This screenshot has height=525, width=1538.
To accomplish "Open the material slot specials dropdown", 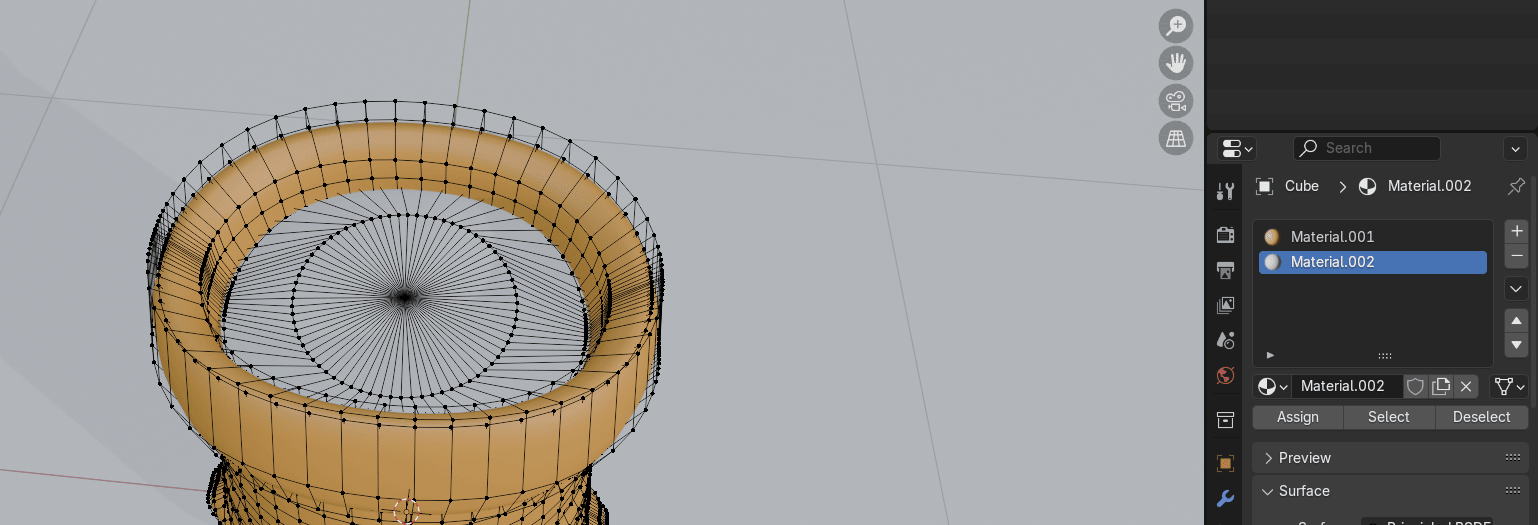I will (1516, 289).
